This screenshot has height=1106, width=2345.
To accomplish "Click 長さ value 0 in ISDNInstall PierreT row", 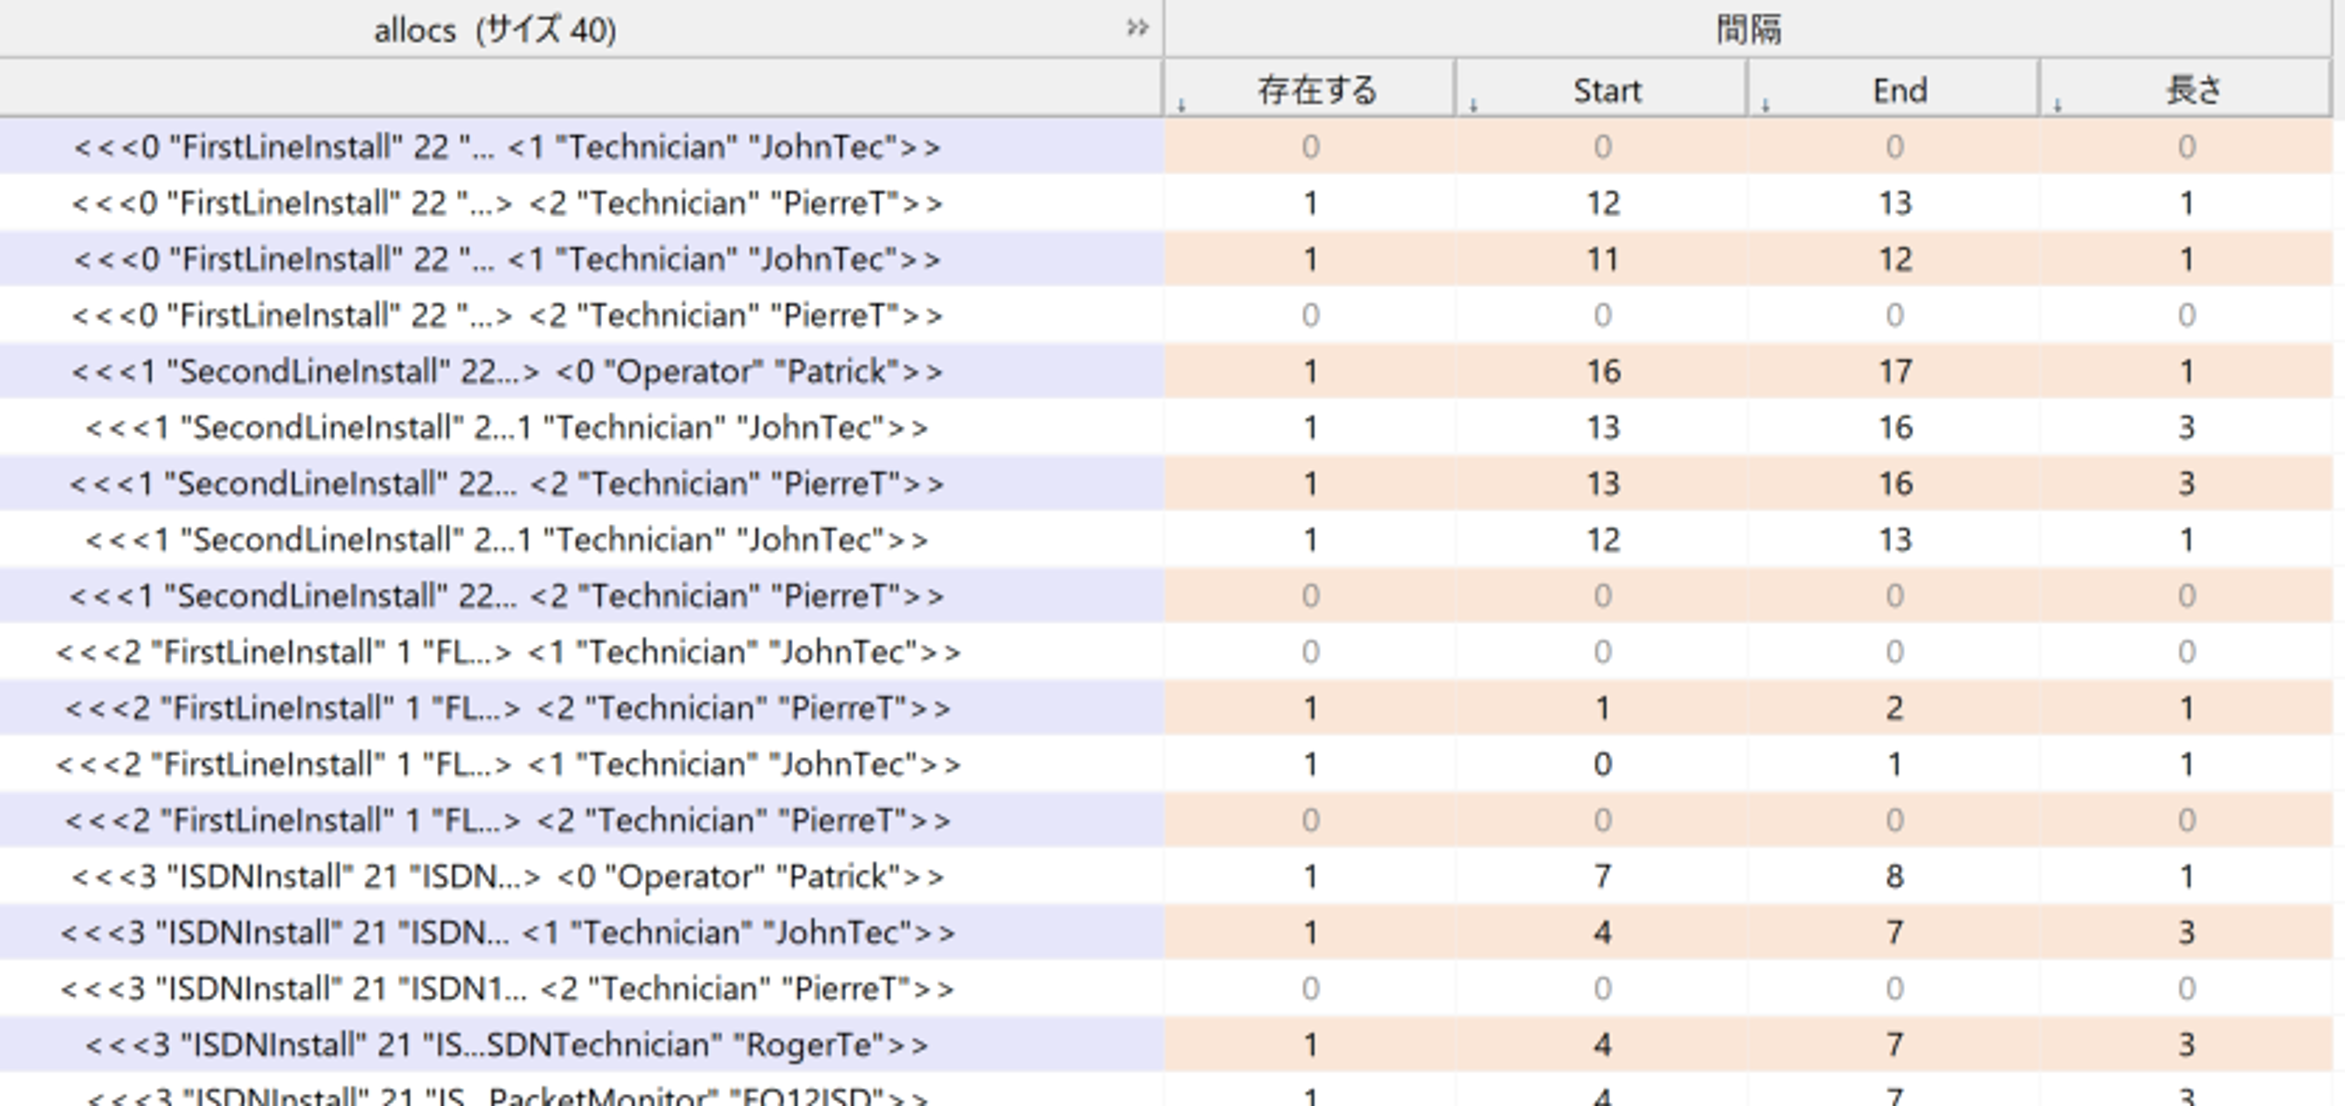I will click(2186, 988).
